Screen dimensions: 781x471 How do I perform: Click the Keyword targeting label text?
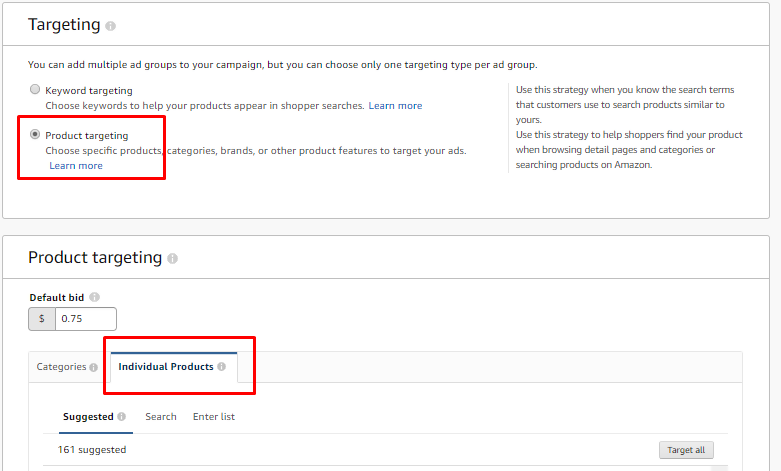tap(89, 91)
